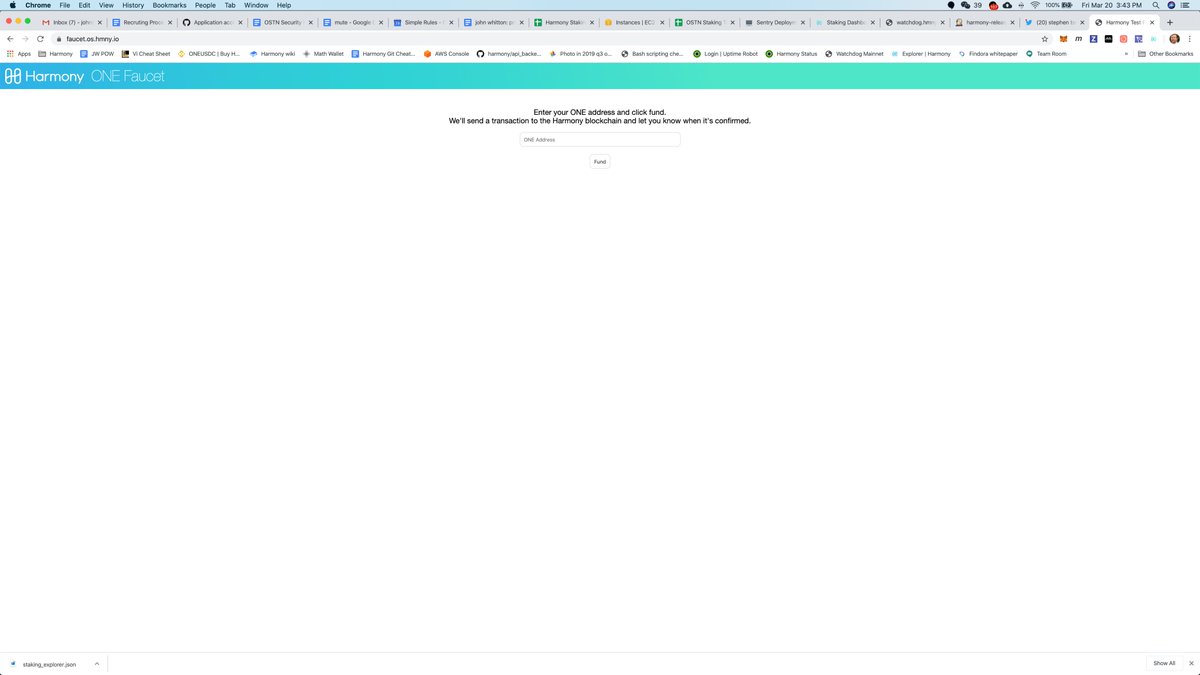
Task: Click the ONE Address input field
Action: [600, 140]
